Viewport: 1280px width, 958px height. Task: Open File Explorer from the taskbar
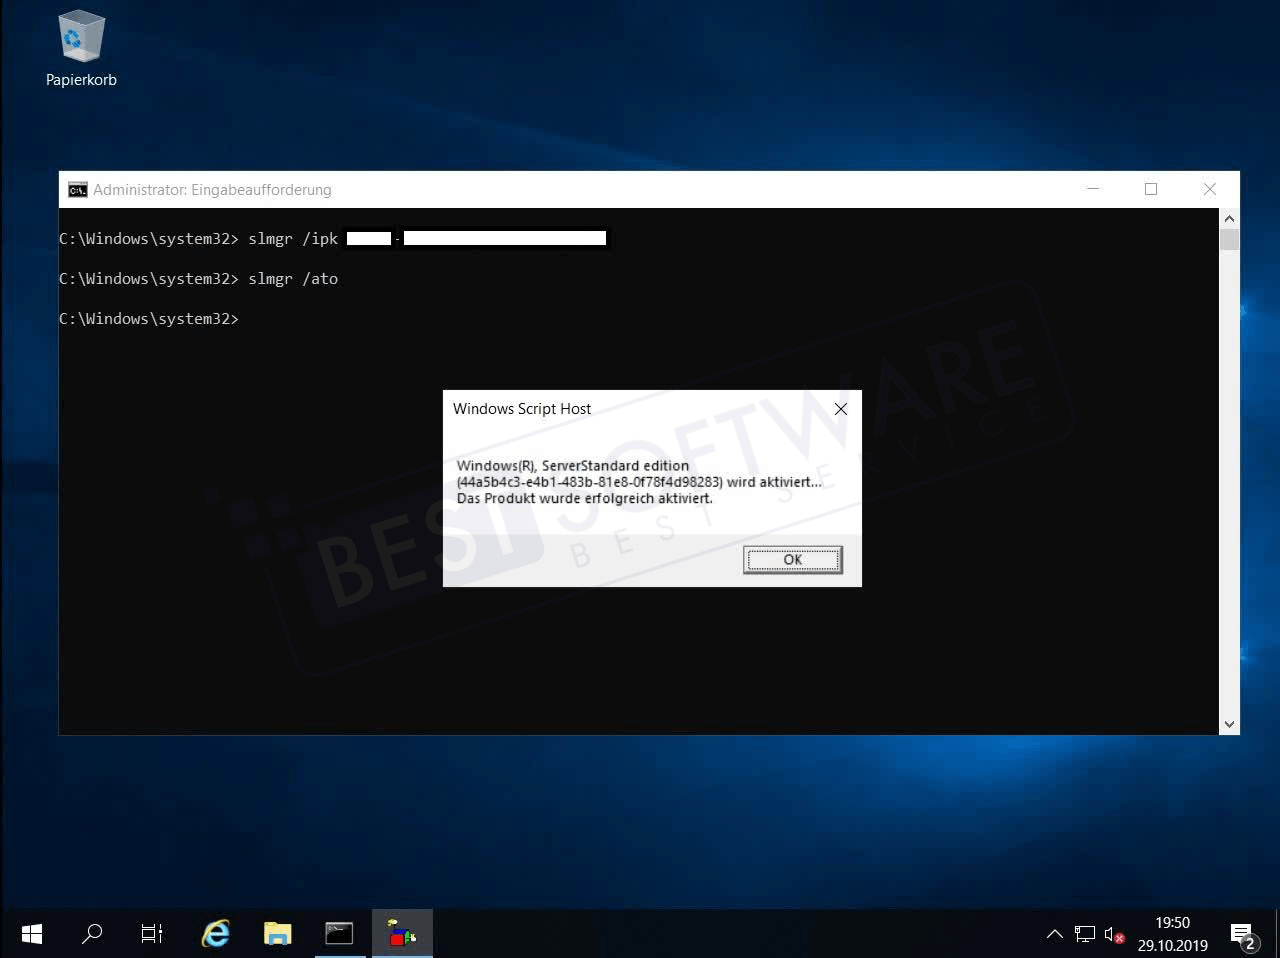click(x=277, y=933)
